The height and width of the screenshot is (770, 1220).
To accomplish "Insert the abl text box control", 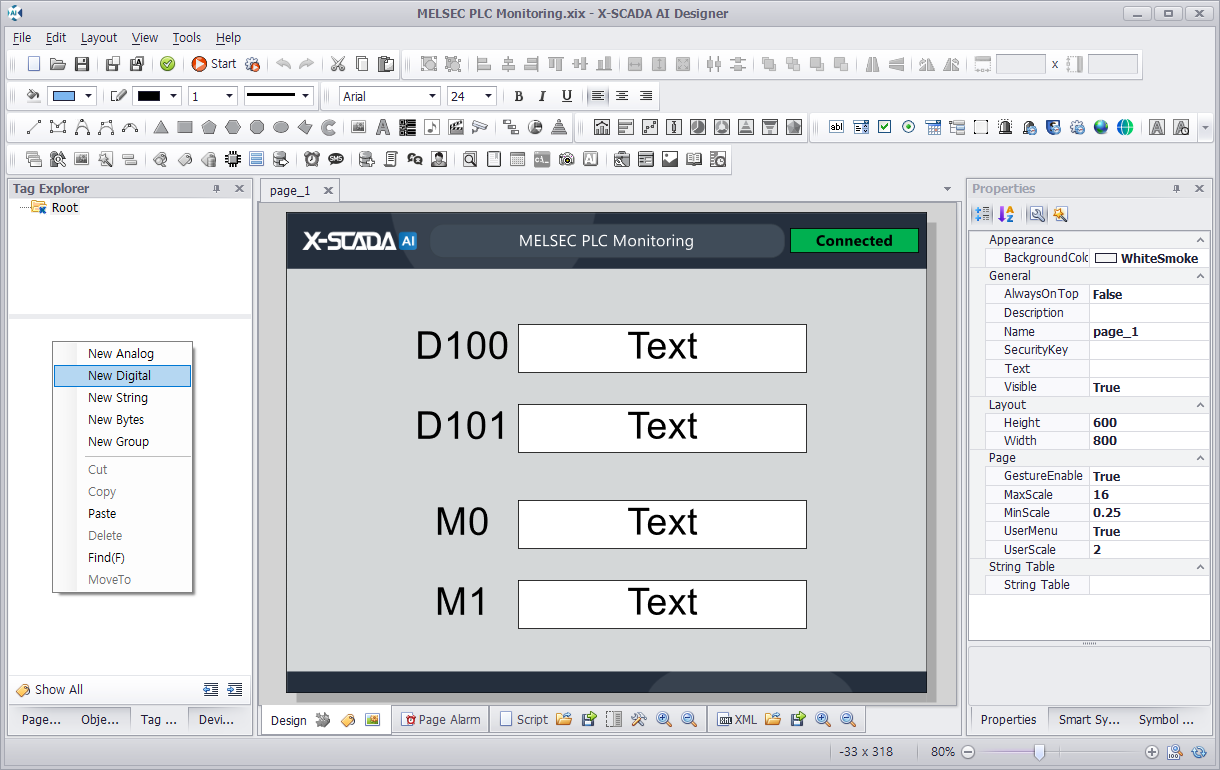I will coord(837,127).
